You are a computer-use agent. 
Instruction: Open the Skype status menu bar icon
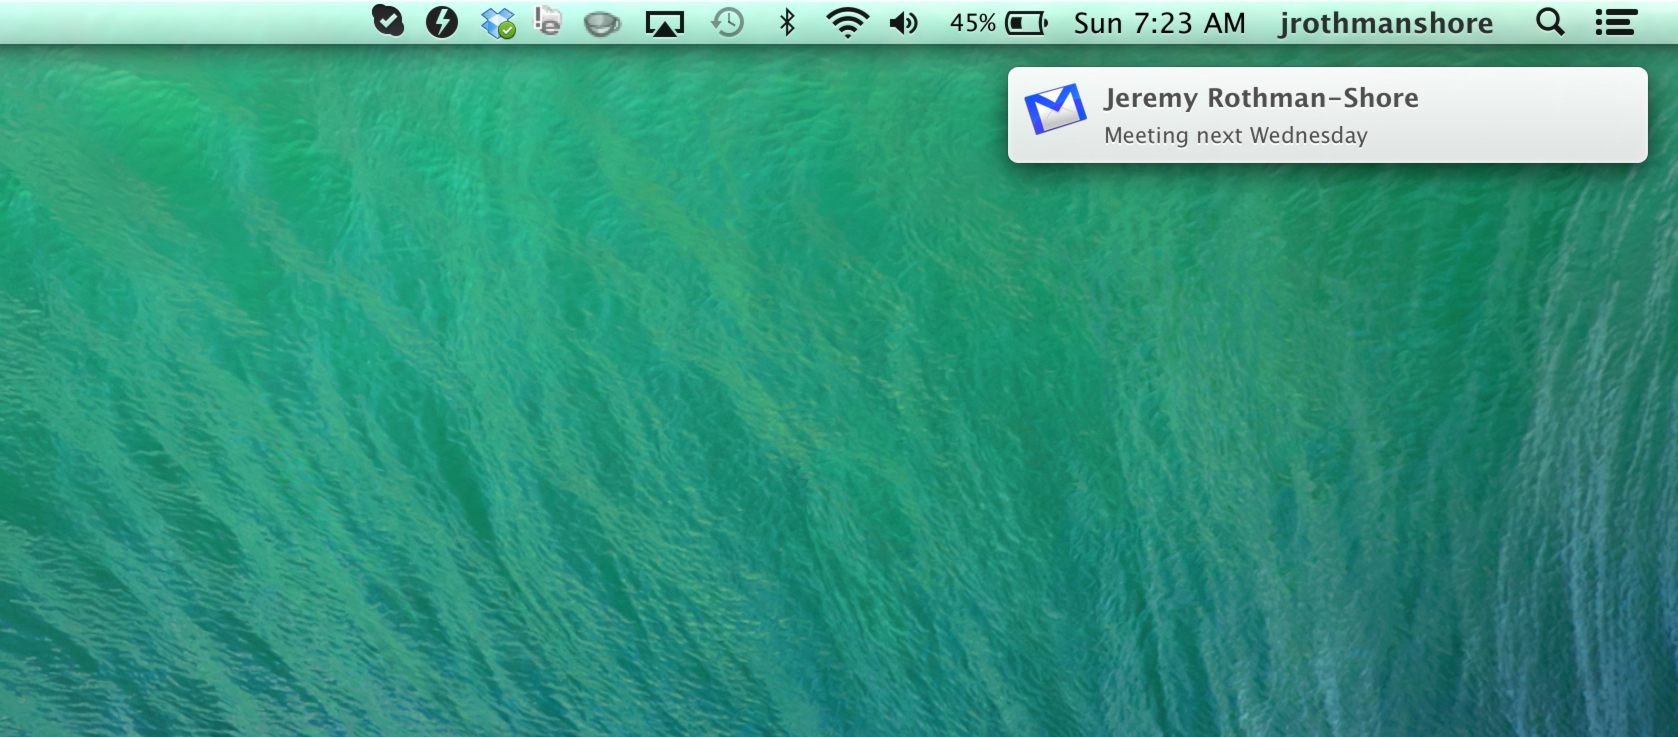388,21
